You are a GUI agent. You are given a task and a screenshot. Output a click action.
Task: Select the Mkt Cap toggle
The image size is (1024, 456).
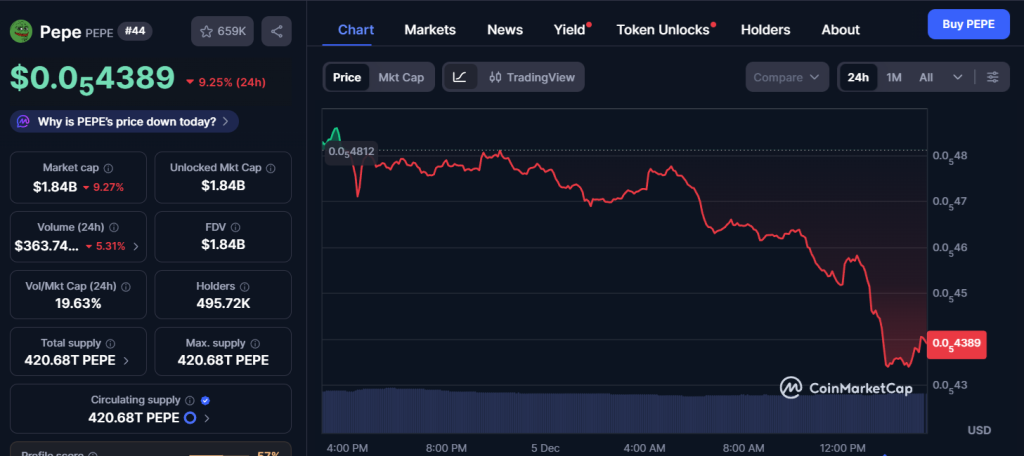[401, 77]
